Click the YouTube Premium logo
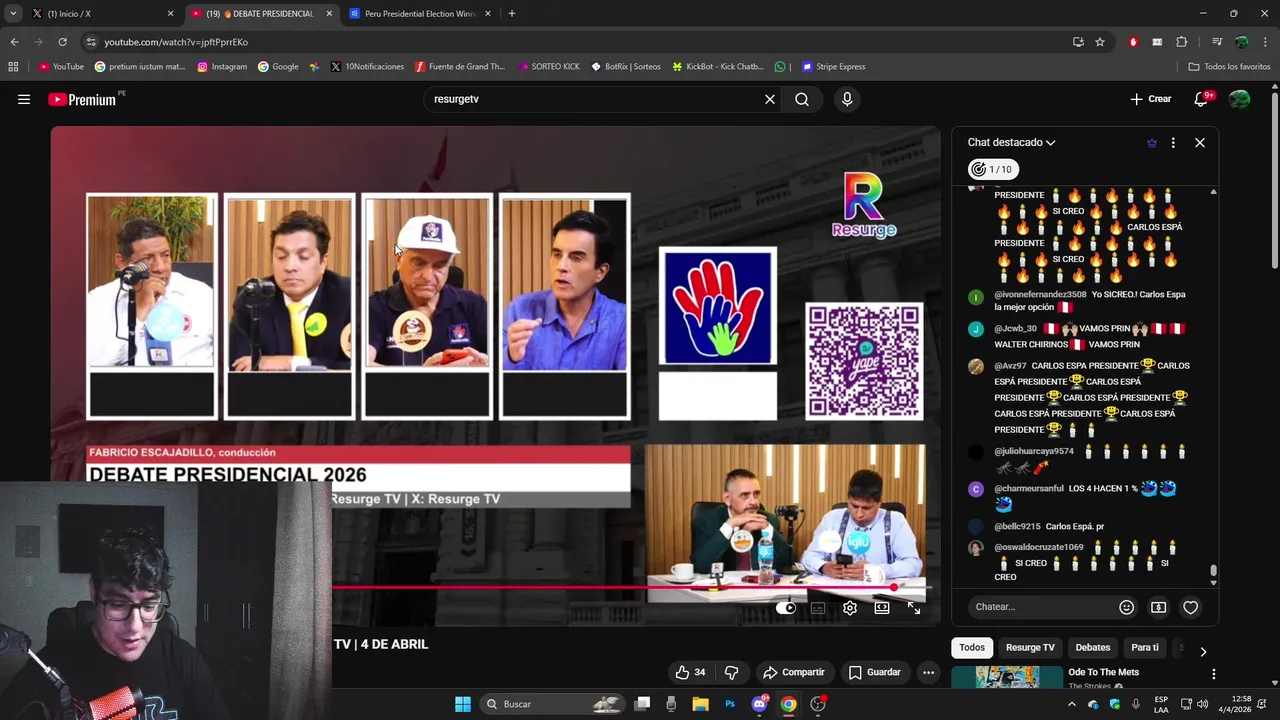The height and width of the screenshot is (720, 1280). coord(82,99)
